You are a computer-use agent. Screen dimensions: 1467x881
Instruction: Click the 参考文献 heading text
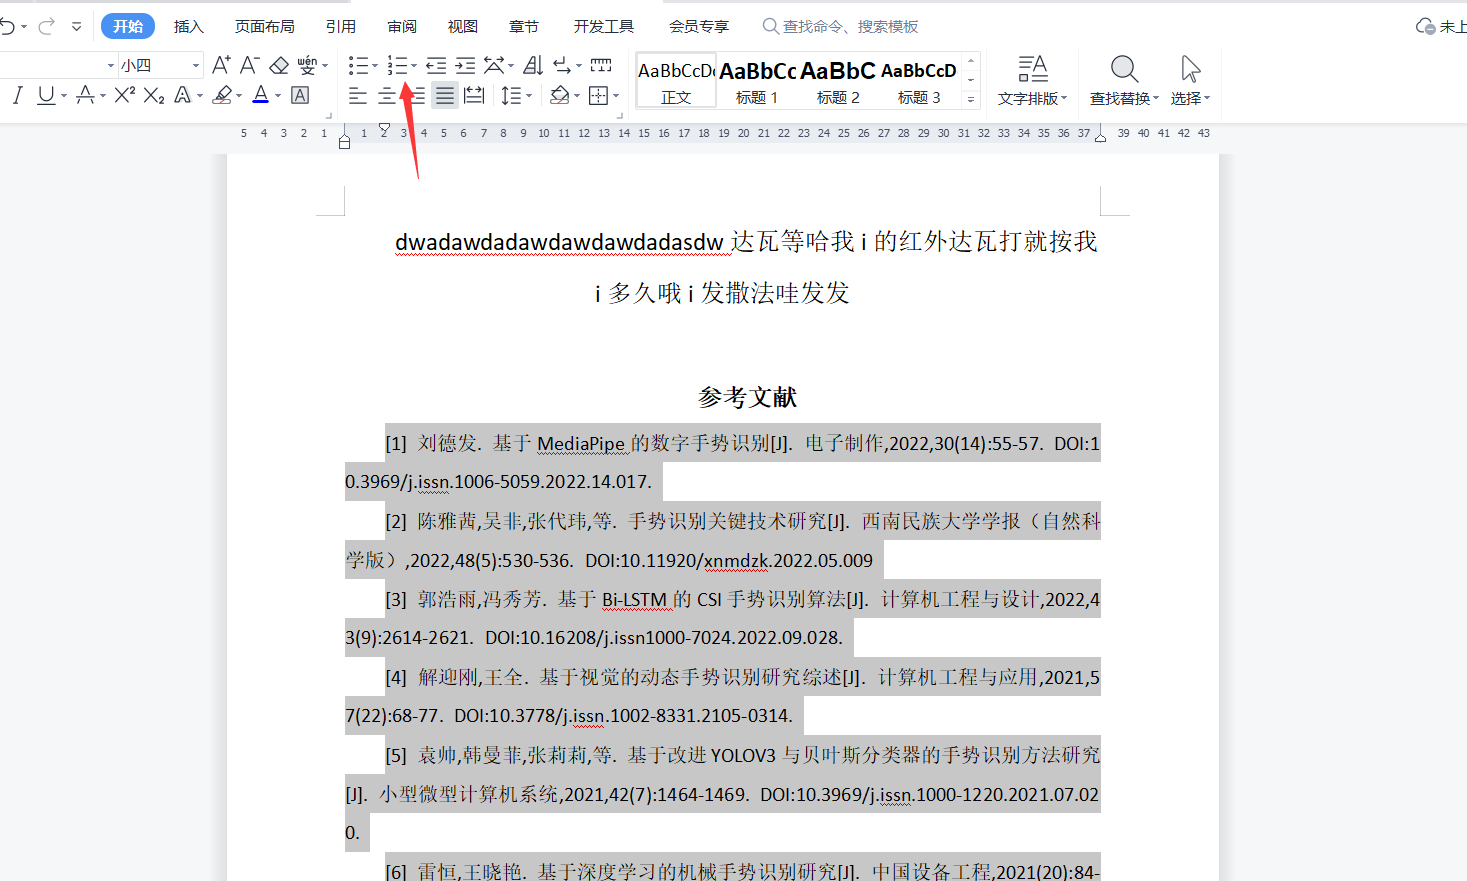(747, 397)
